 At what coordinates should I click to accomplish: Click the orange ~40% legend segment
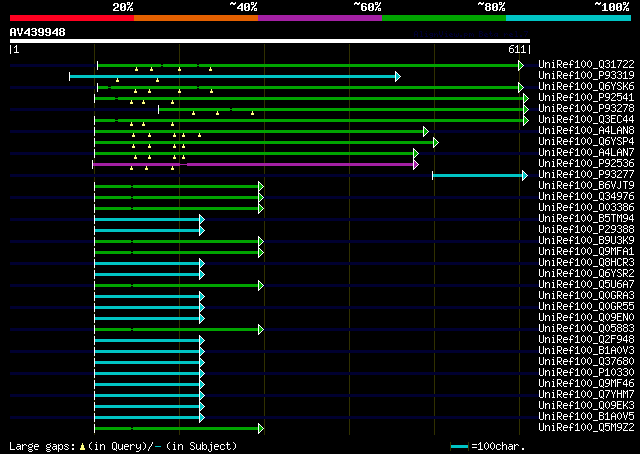[196, 18]
